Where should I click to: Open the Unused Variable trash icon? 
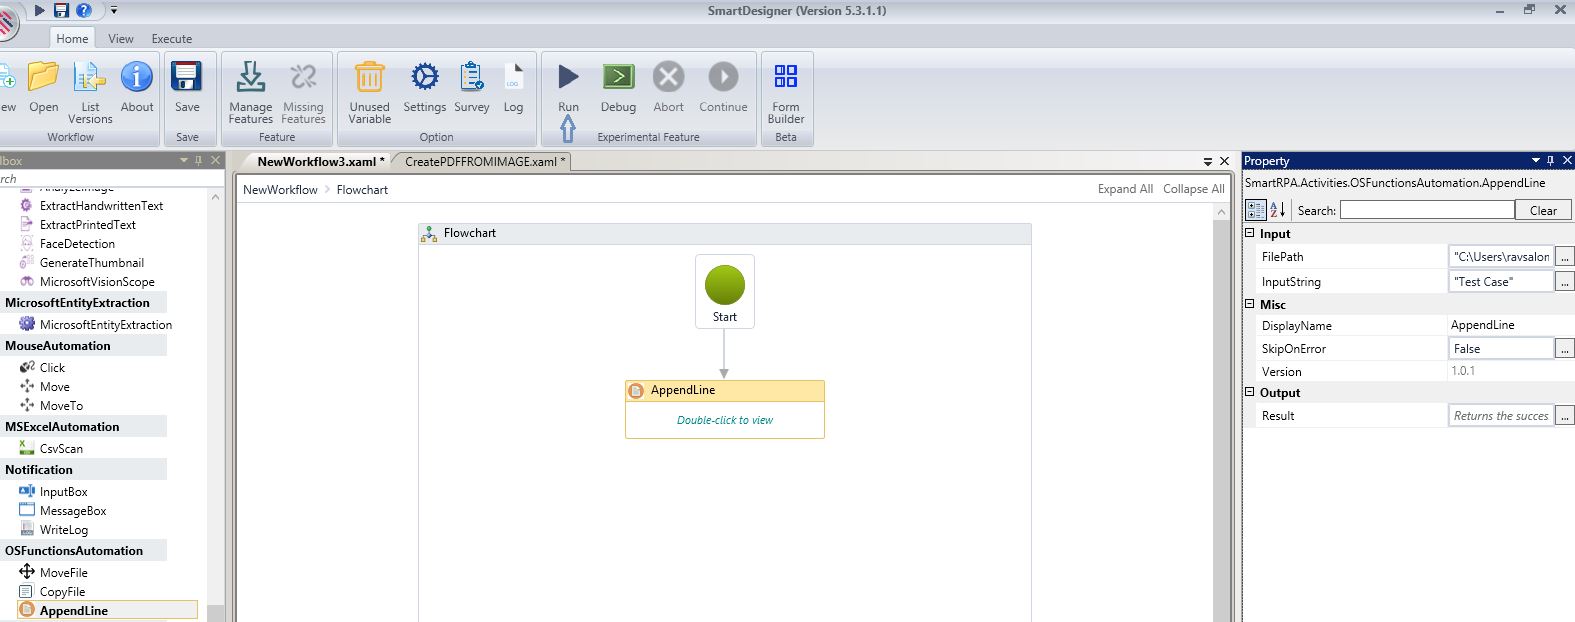pyautogui.click(x=369, y=78)
